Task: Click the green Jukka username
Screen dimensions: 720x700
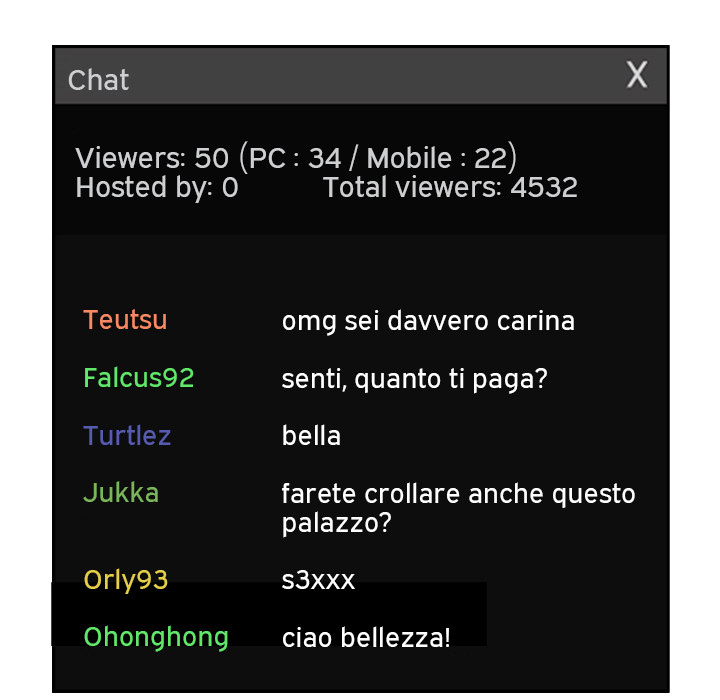Action: [x=121, y=493]
